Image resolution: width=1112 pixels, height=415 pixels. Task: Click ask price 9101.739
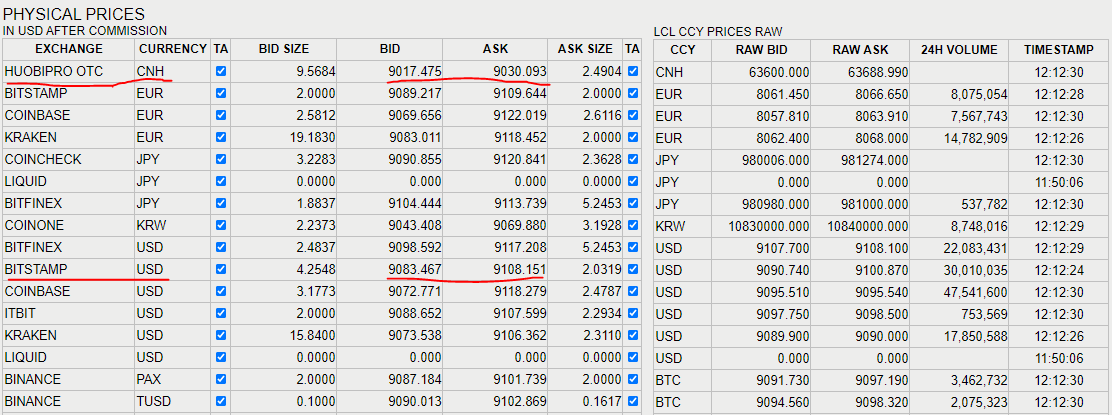520,379
